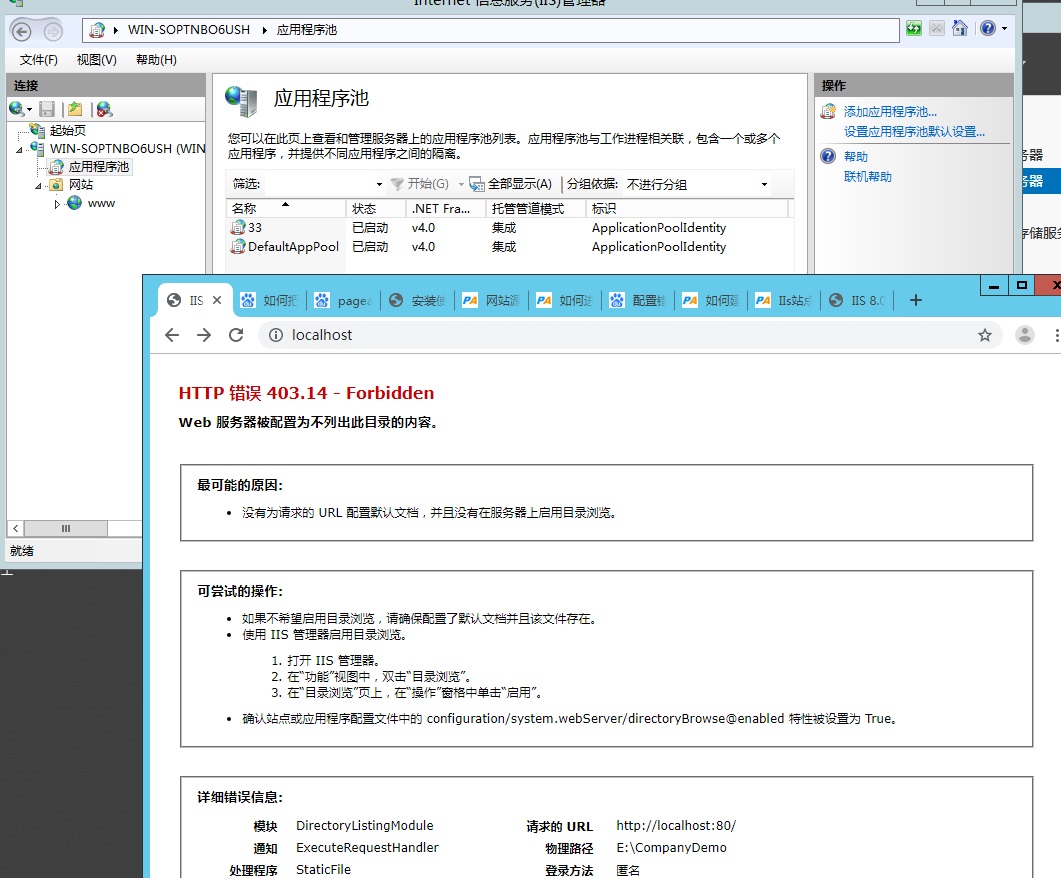The width and height of the screenshot is (1061, 878).
Task: Reload the localhost page in browser
Action: [x=236, y=335]
